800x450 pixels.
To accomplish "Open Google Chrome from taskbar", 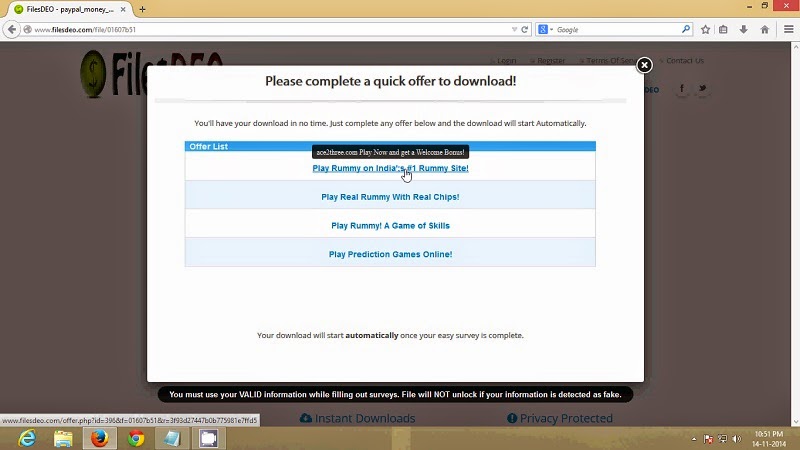I will pyautogui.click(x=136, y=438).
